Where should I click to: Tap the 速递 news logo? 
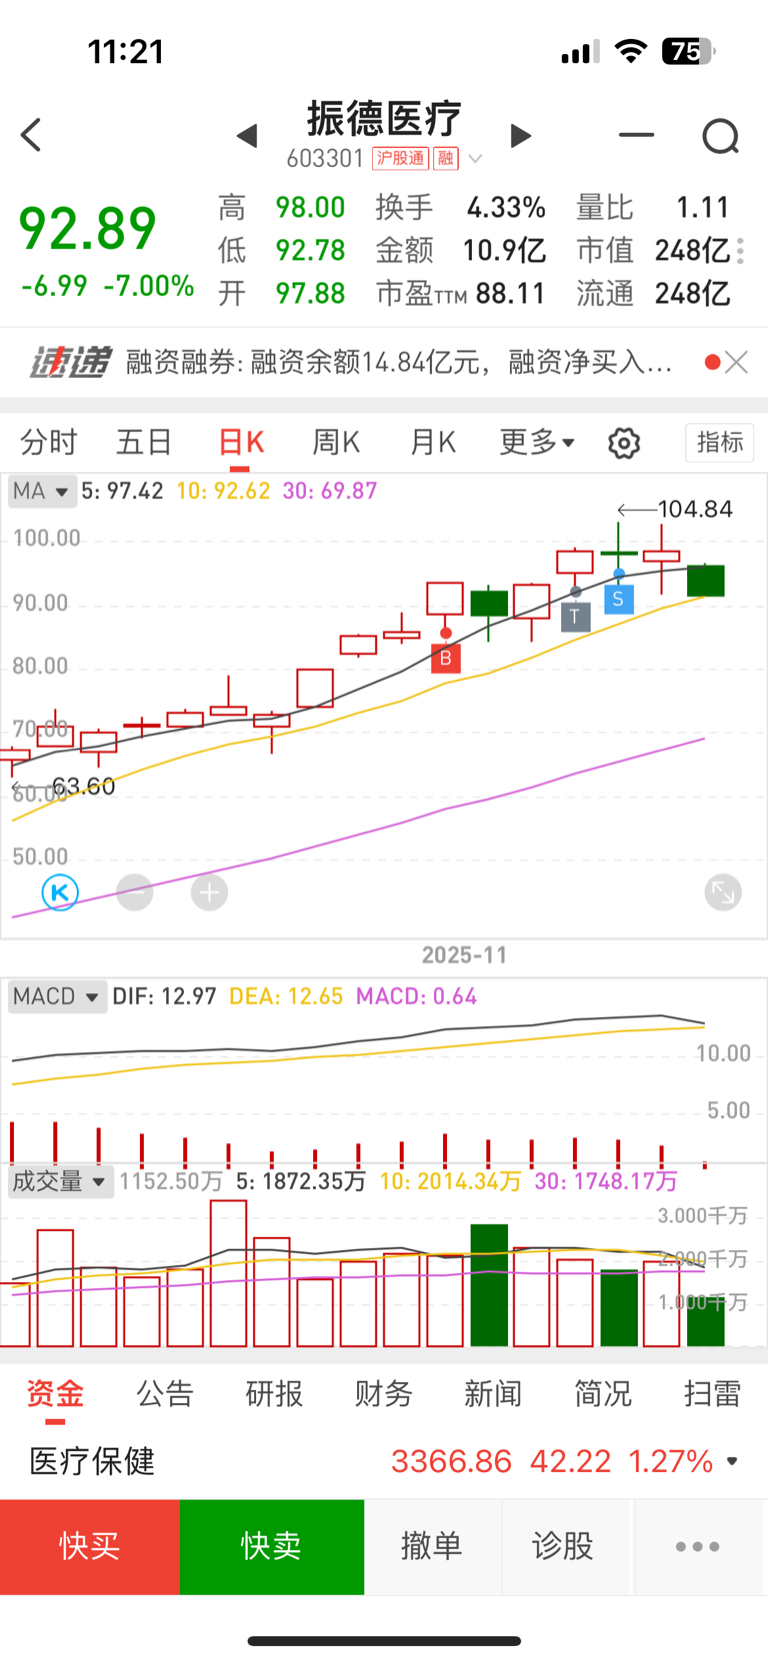click(x=70, y=362)
